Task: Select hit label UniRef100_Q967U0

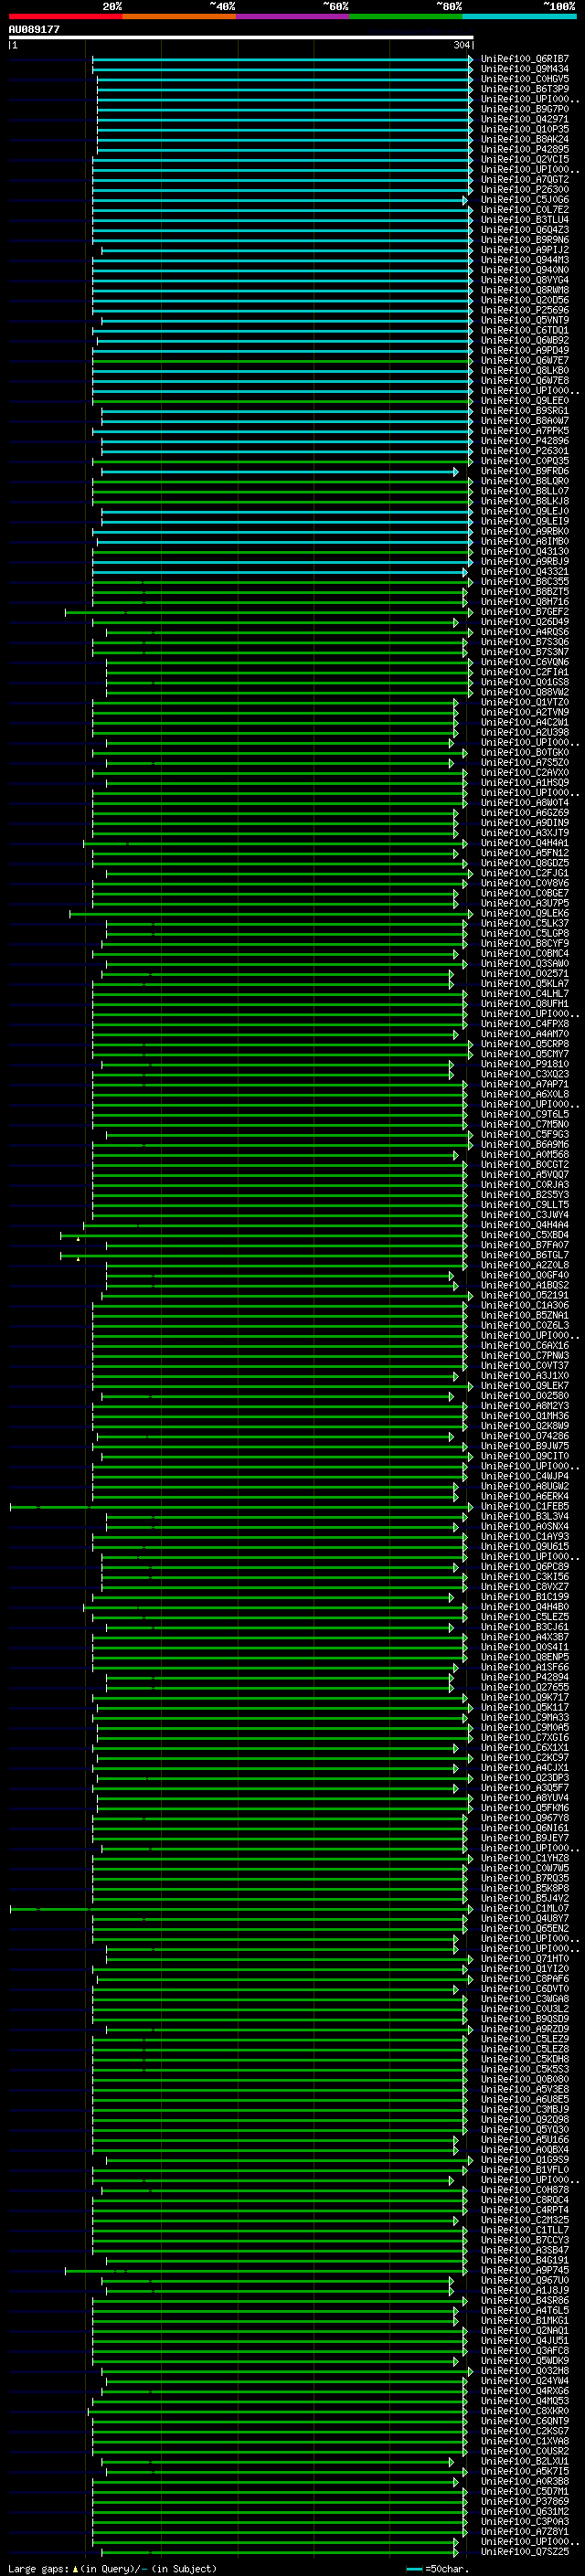Action: [x=525, y=2280]
